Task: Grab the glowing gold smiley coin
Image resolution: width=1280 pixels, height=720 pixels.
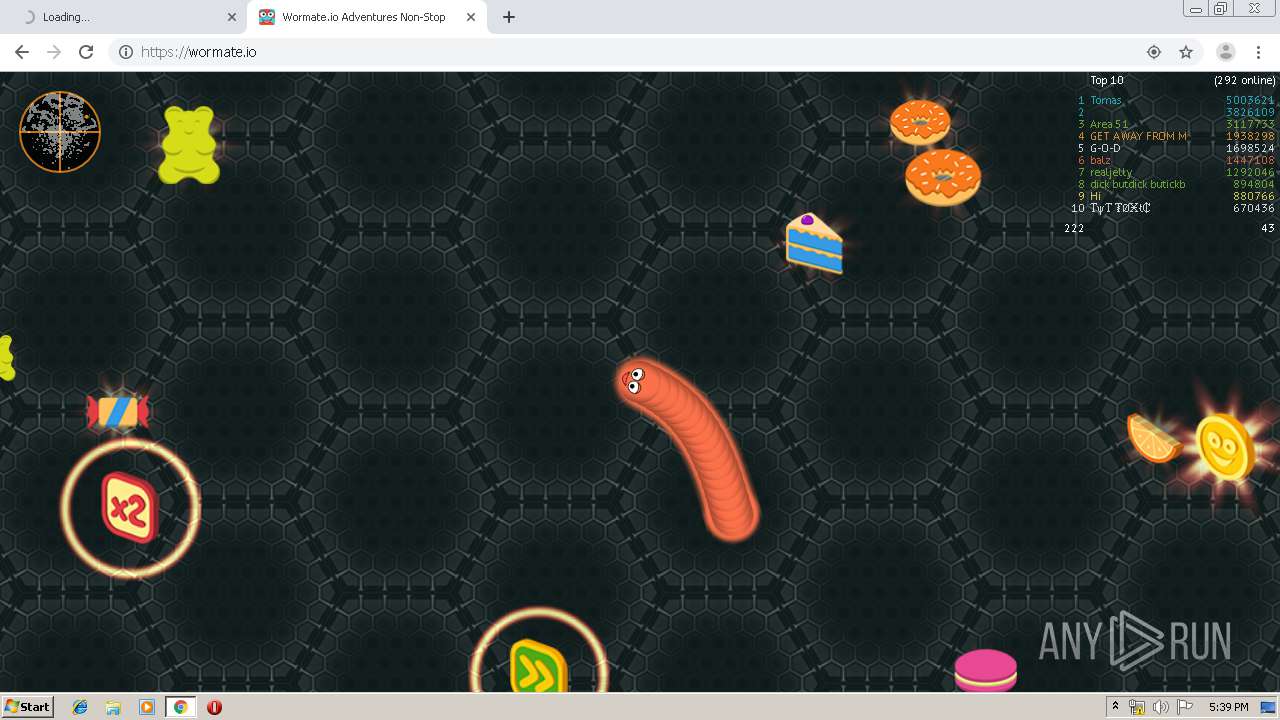Action: 1225,447
